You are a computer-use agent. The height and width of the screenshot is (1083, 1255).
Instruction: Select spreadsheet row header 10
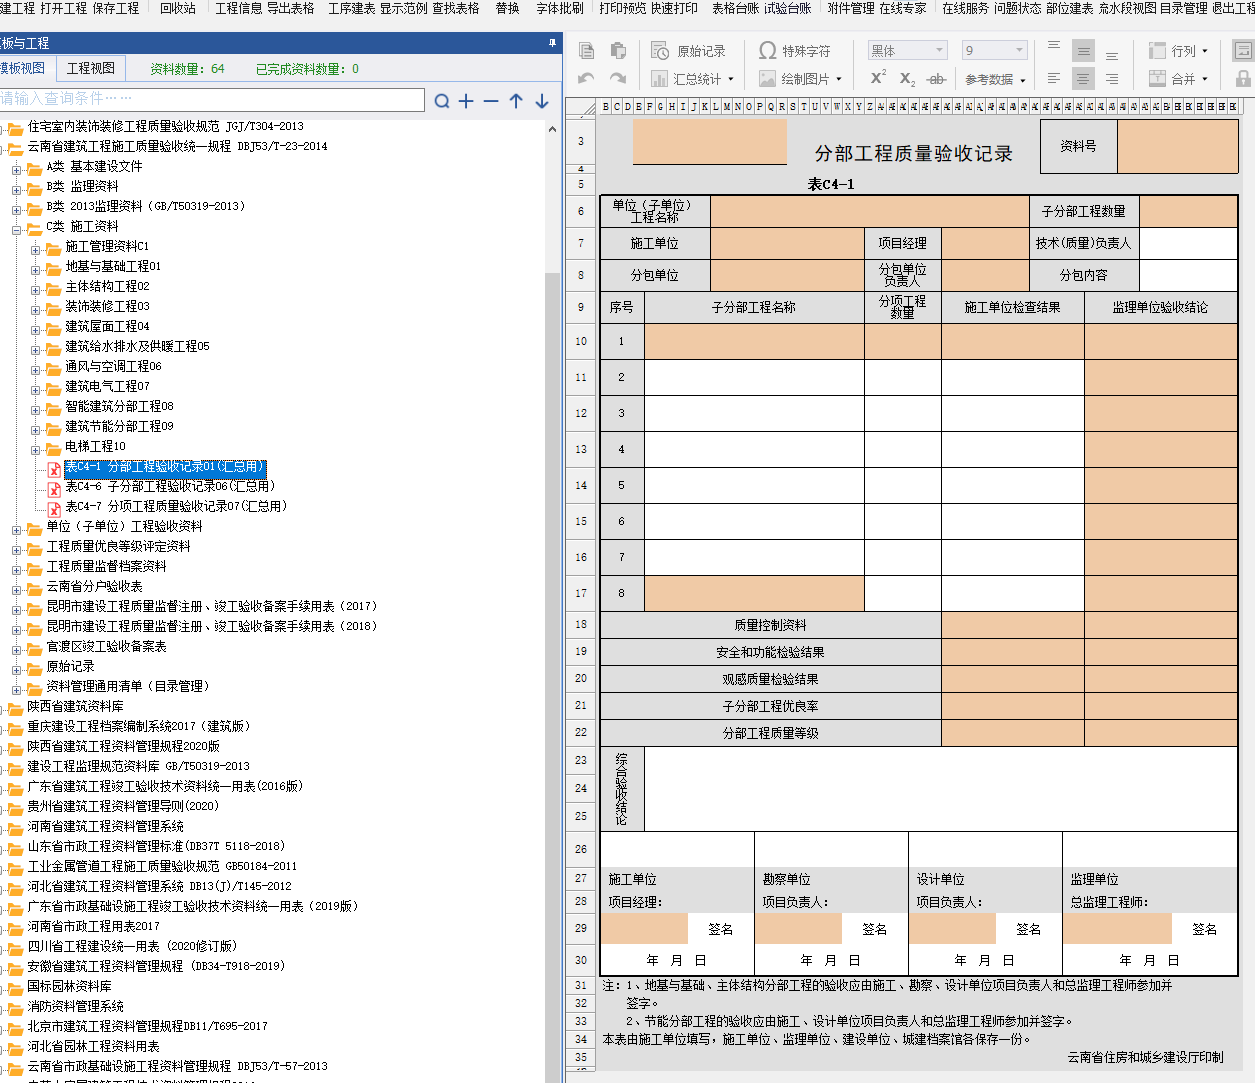click(581, 341)
